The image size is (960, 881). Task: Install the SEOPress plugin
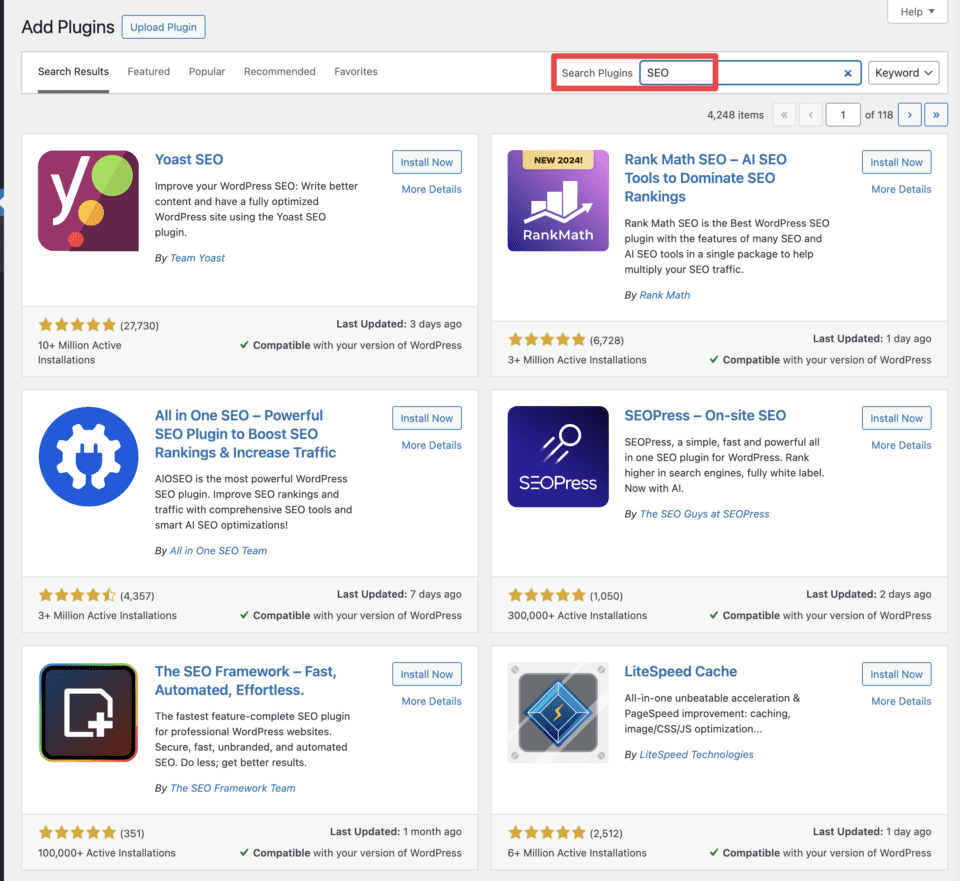[896, 418]
